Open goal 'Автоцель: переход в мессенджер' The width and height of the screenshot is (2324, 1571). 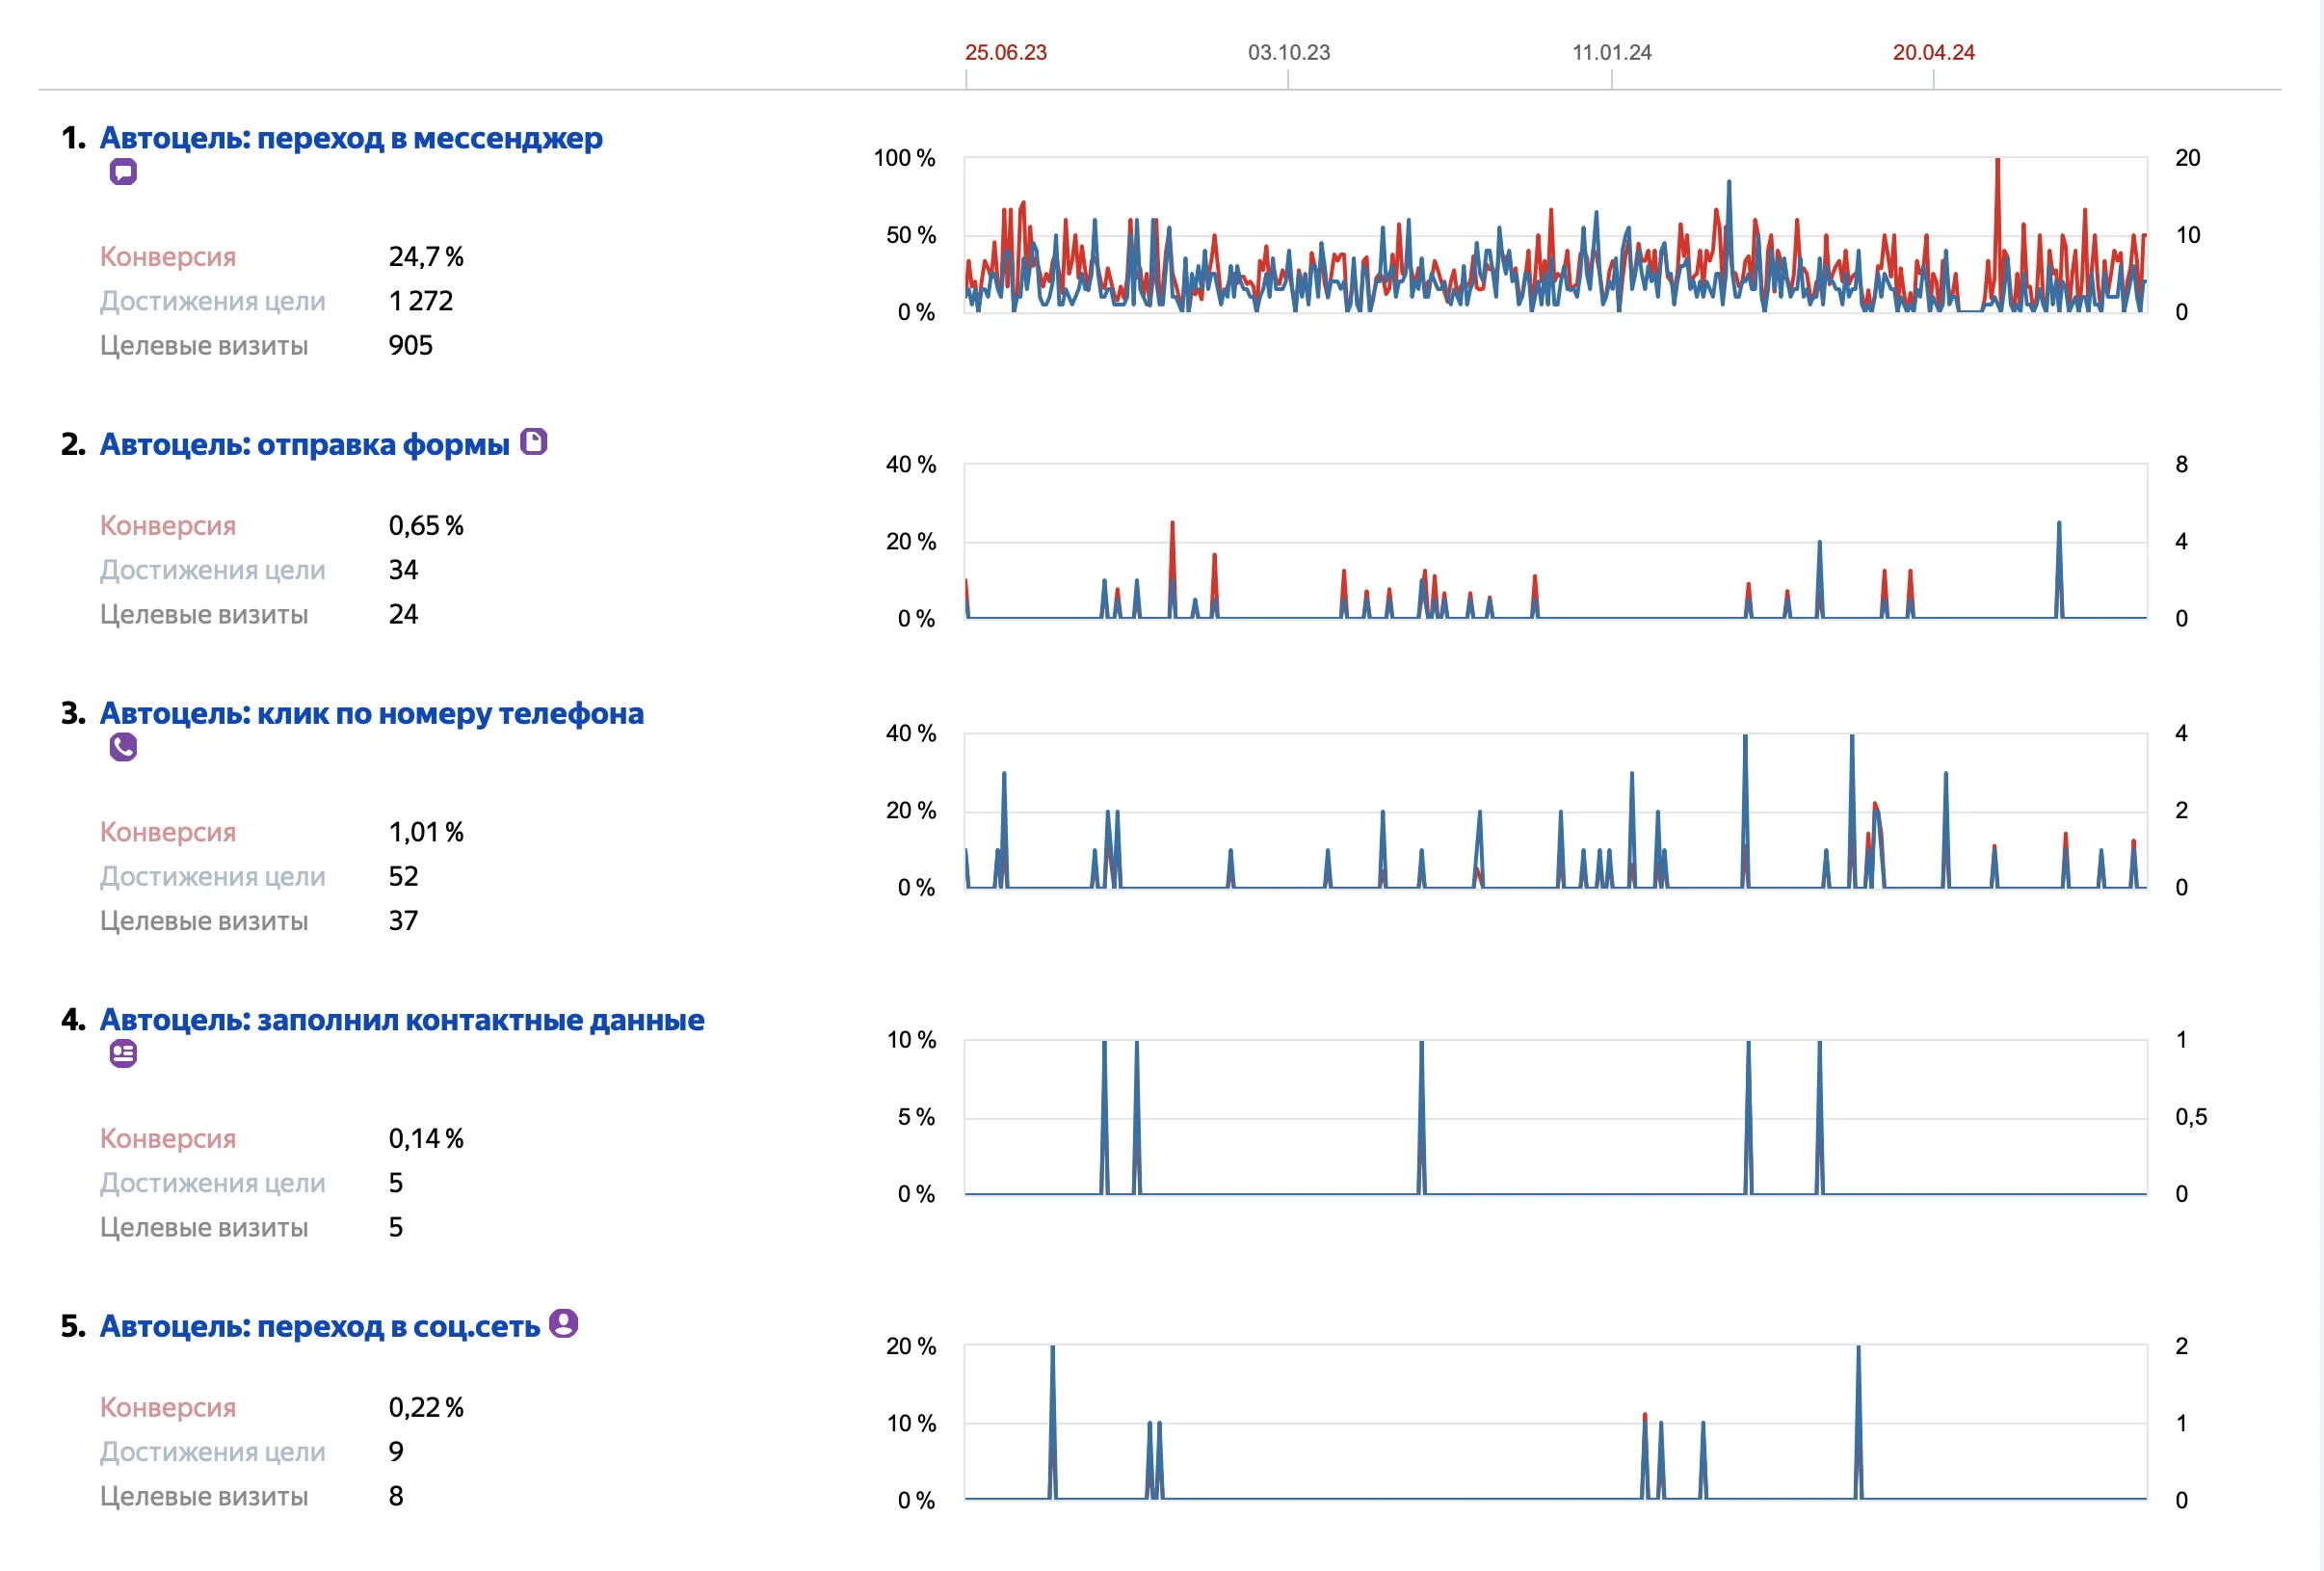(351, 138)
